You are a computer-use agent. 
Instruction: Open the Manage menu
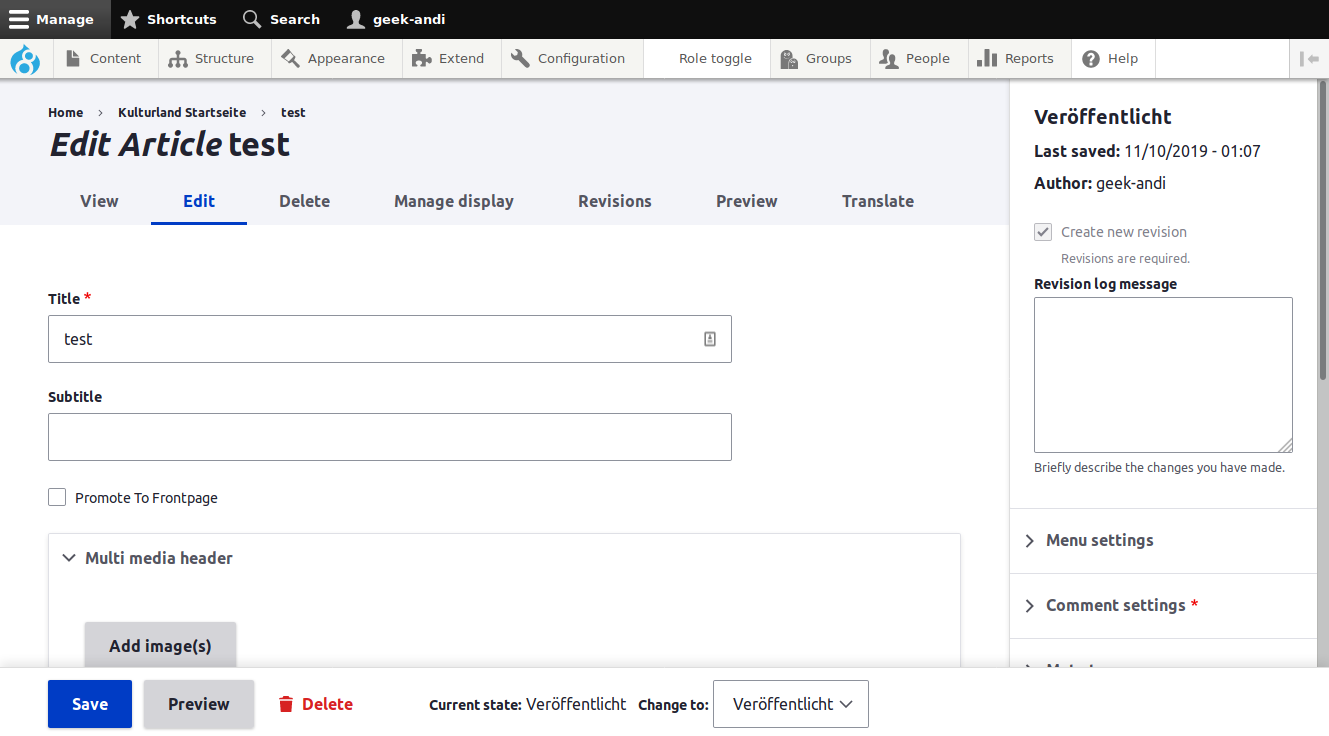tap(55, 18)
